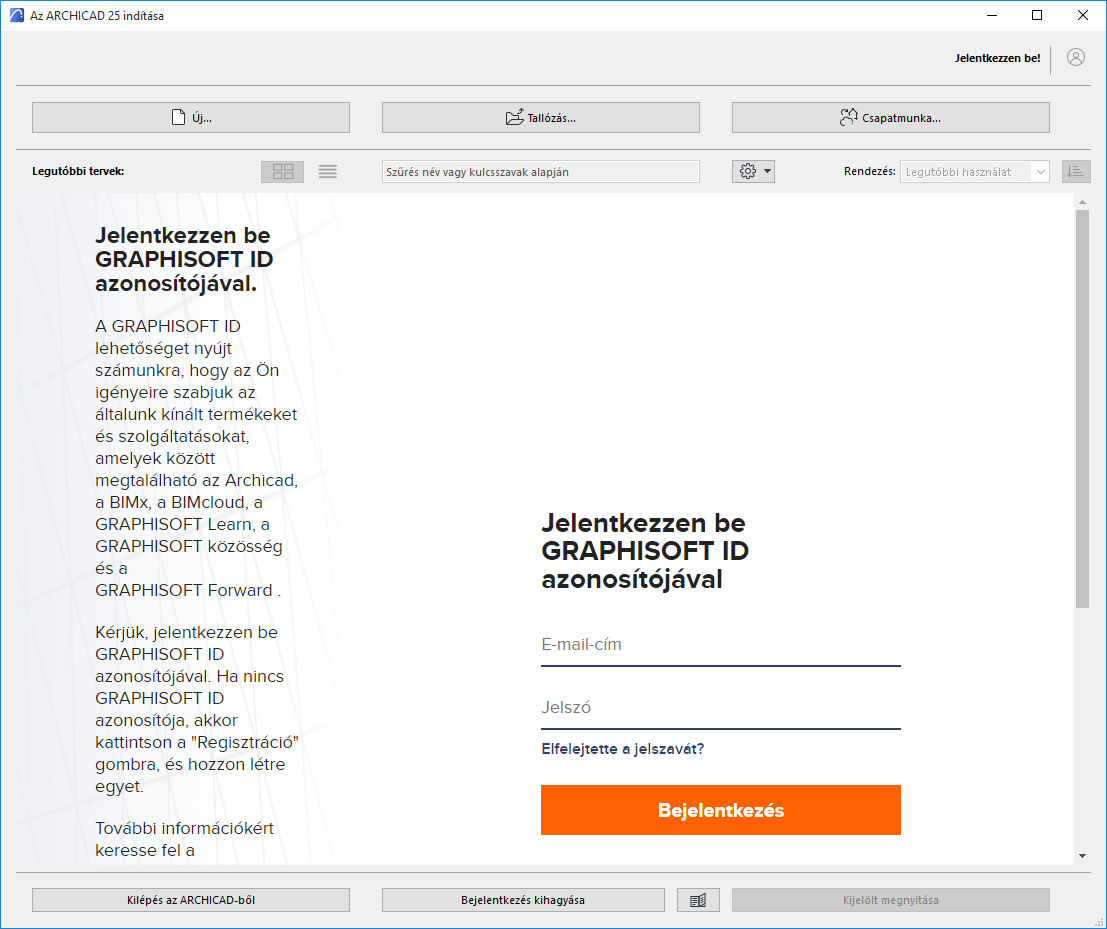Image resolution: width=1107 pixels, height=929 pixels.
Task: Open Tallózás... browse button
Action: pyautogui.click(x=541, y=117)
